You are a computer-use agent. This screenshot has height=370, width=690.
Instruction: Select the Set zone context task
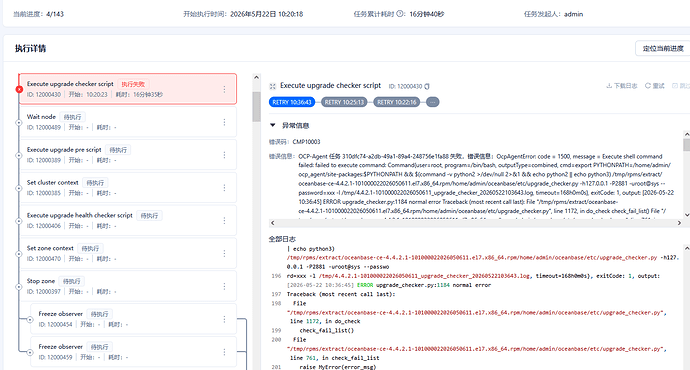[x=128, y=253]
